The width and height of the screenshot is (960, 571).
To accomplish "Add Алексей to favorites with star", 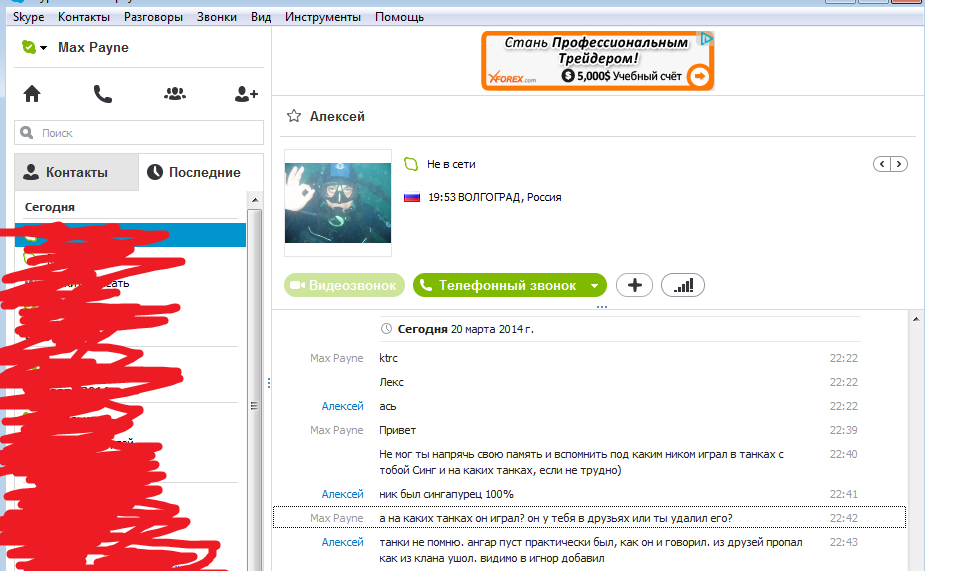I will [294, 117].
